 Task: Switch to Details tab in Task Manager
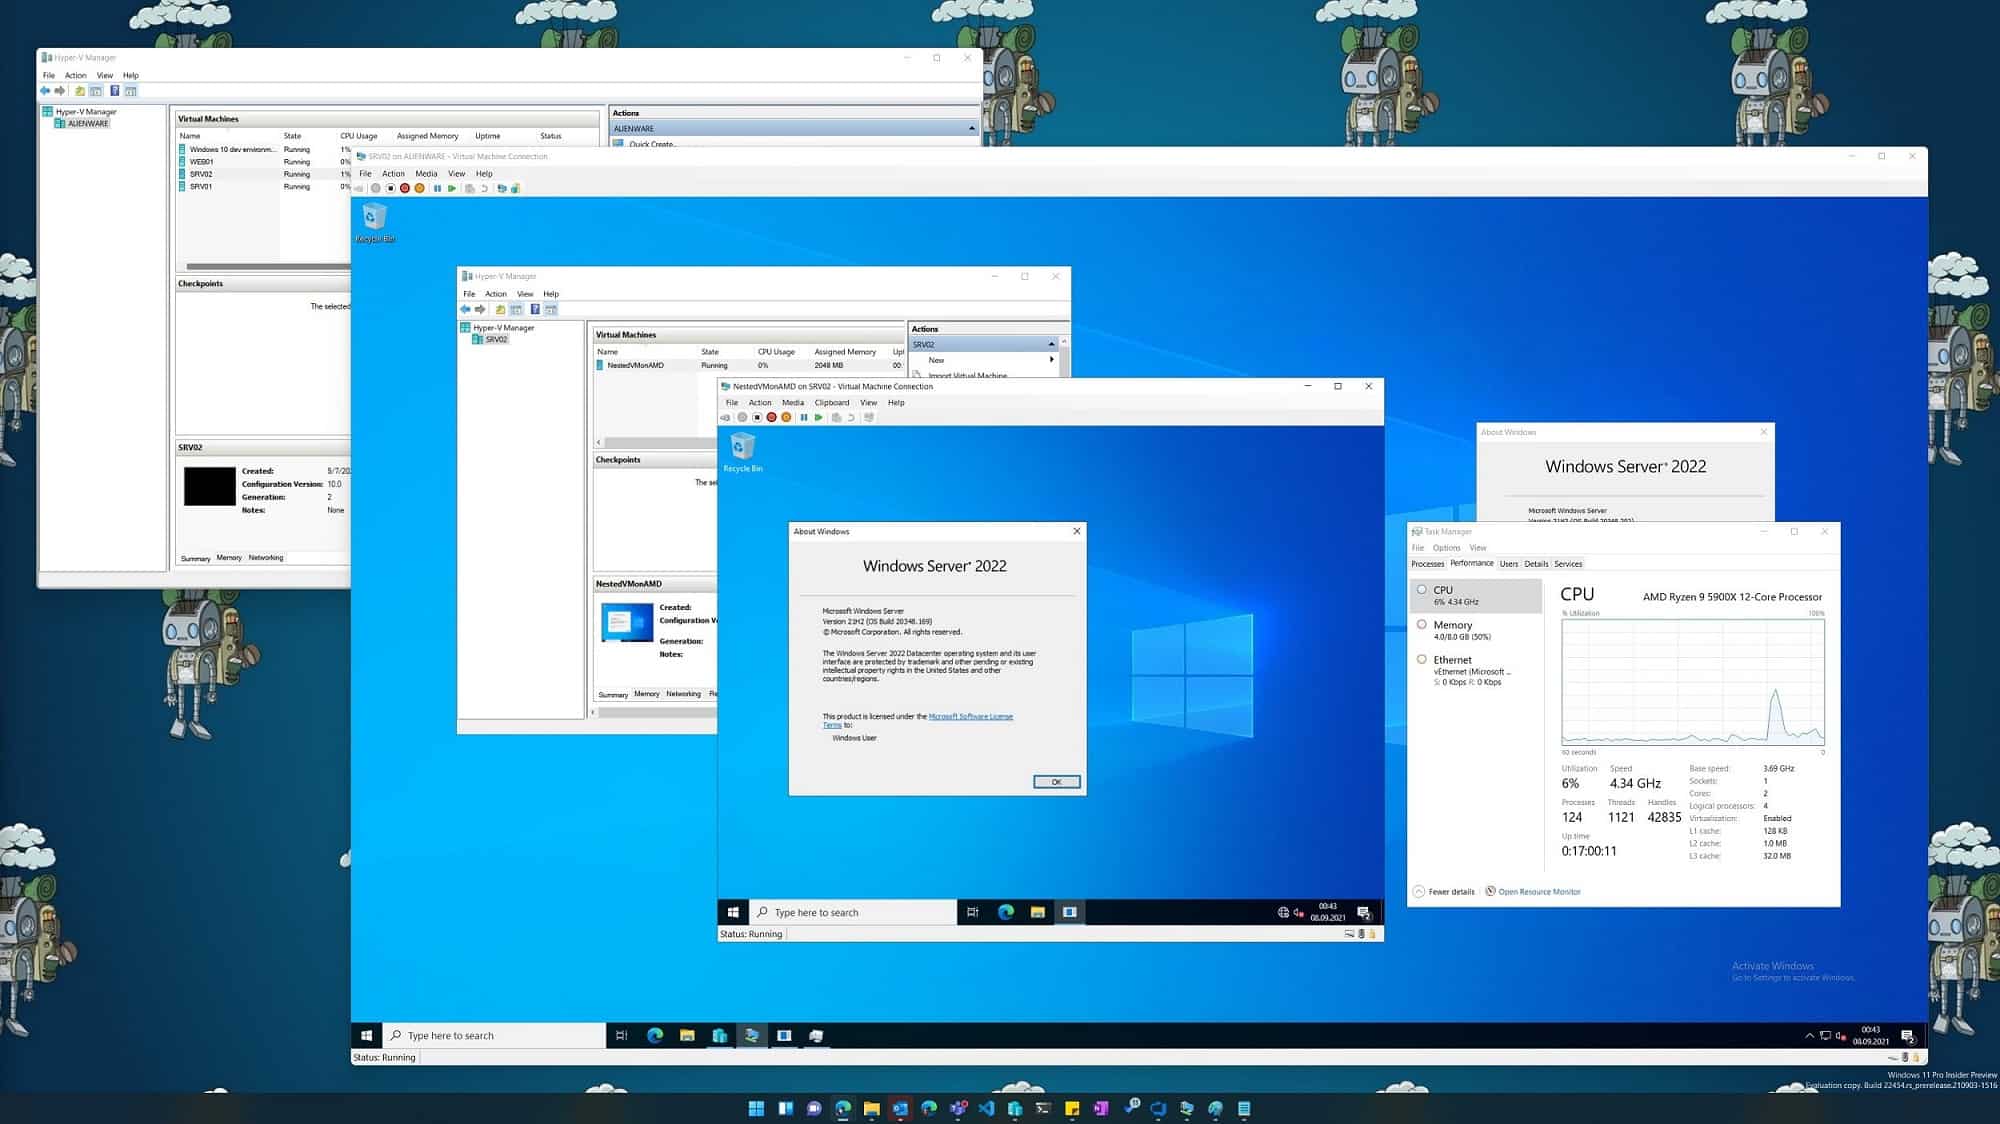click(x=1536, y=564)
